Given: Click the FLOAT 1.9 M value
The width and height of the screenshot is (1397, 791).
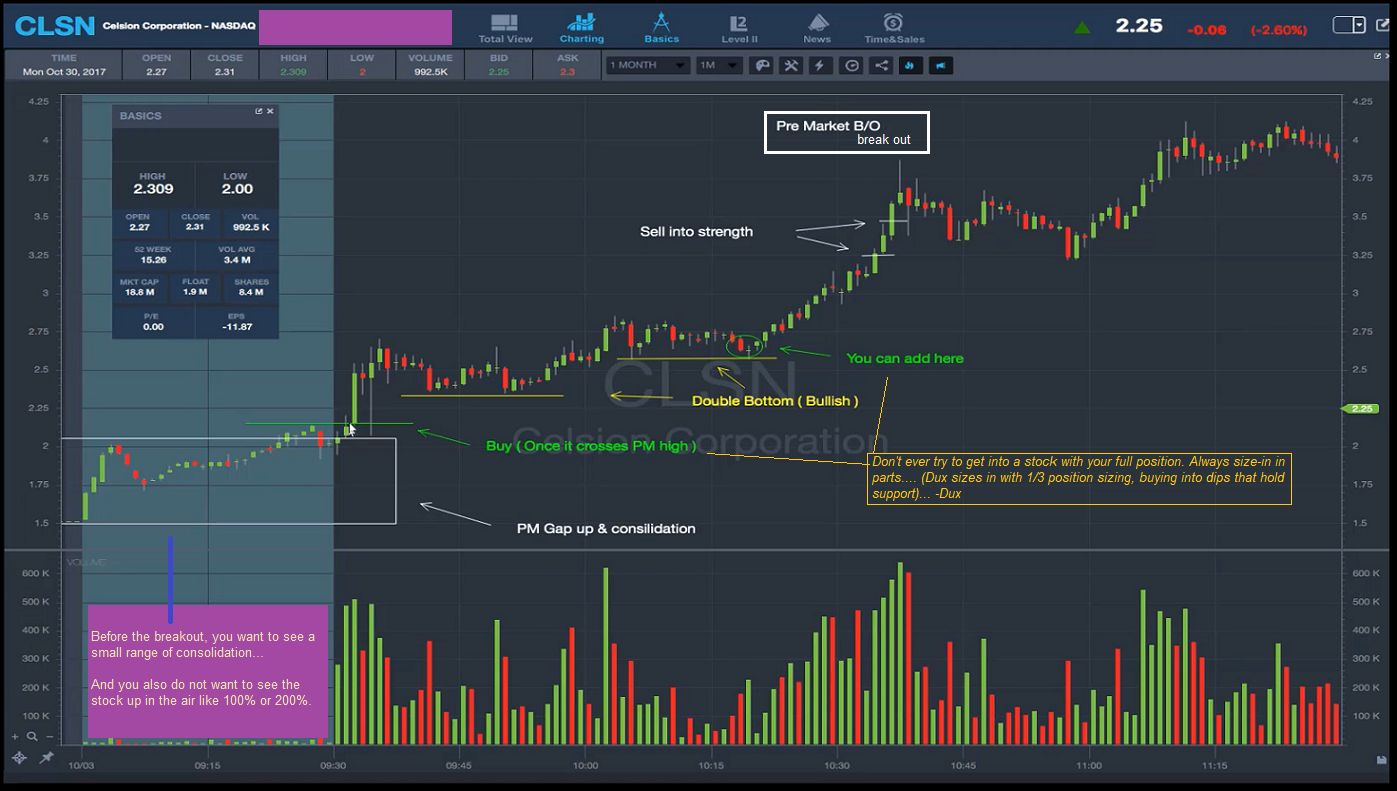Looking at the screenshot, I should point(196,288).
